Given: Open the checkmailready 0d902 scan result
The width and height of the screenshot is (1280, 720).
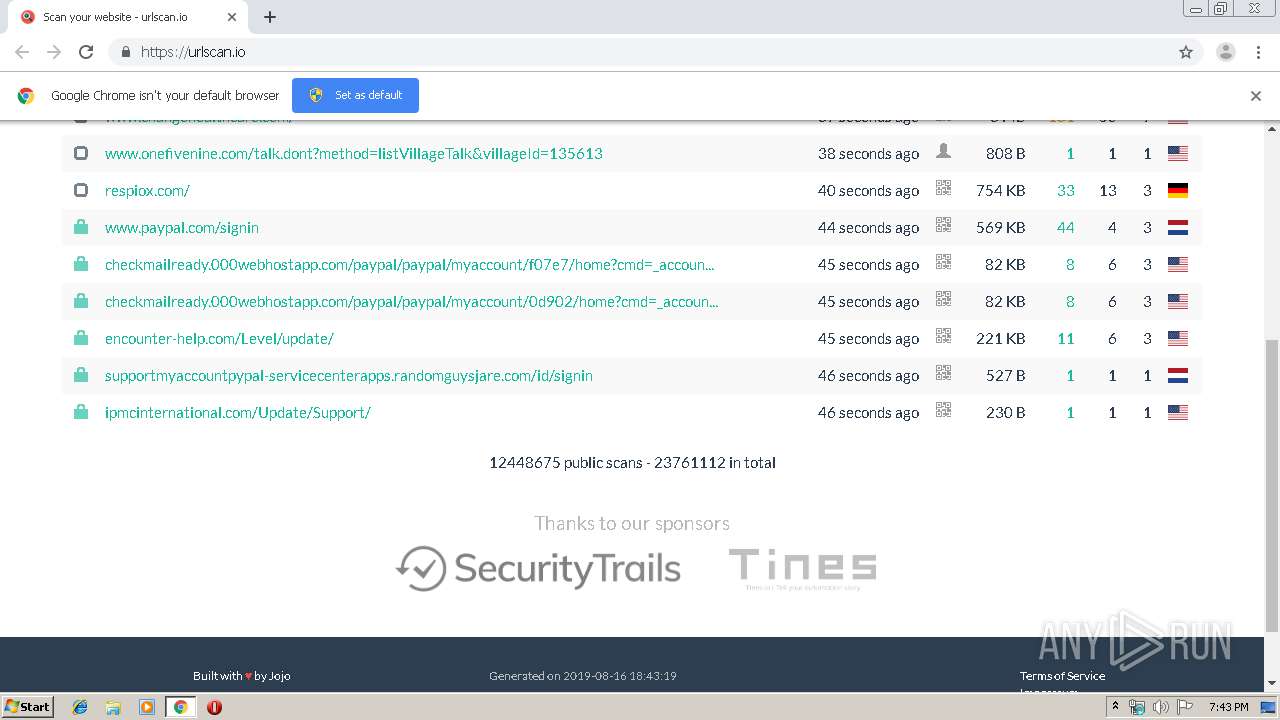Looking at the screenshot, I should (x=412, y=302).
